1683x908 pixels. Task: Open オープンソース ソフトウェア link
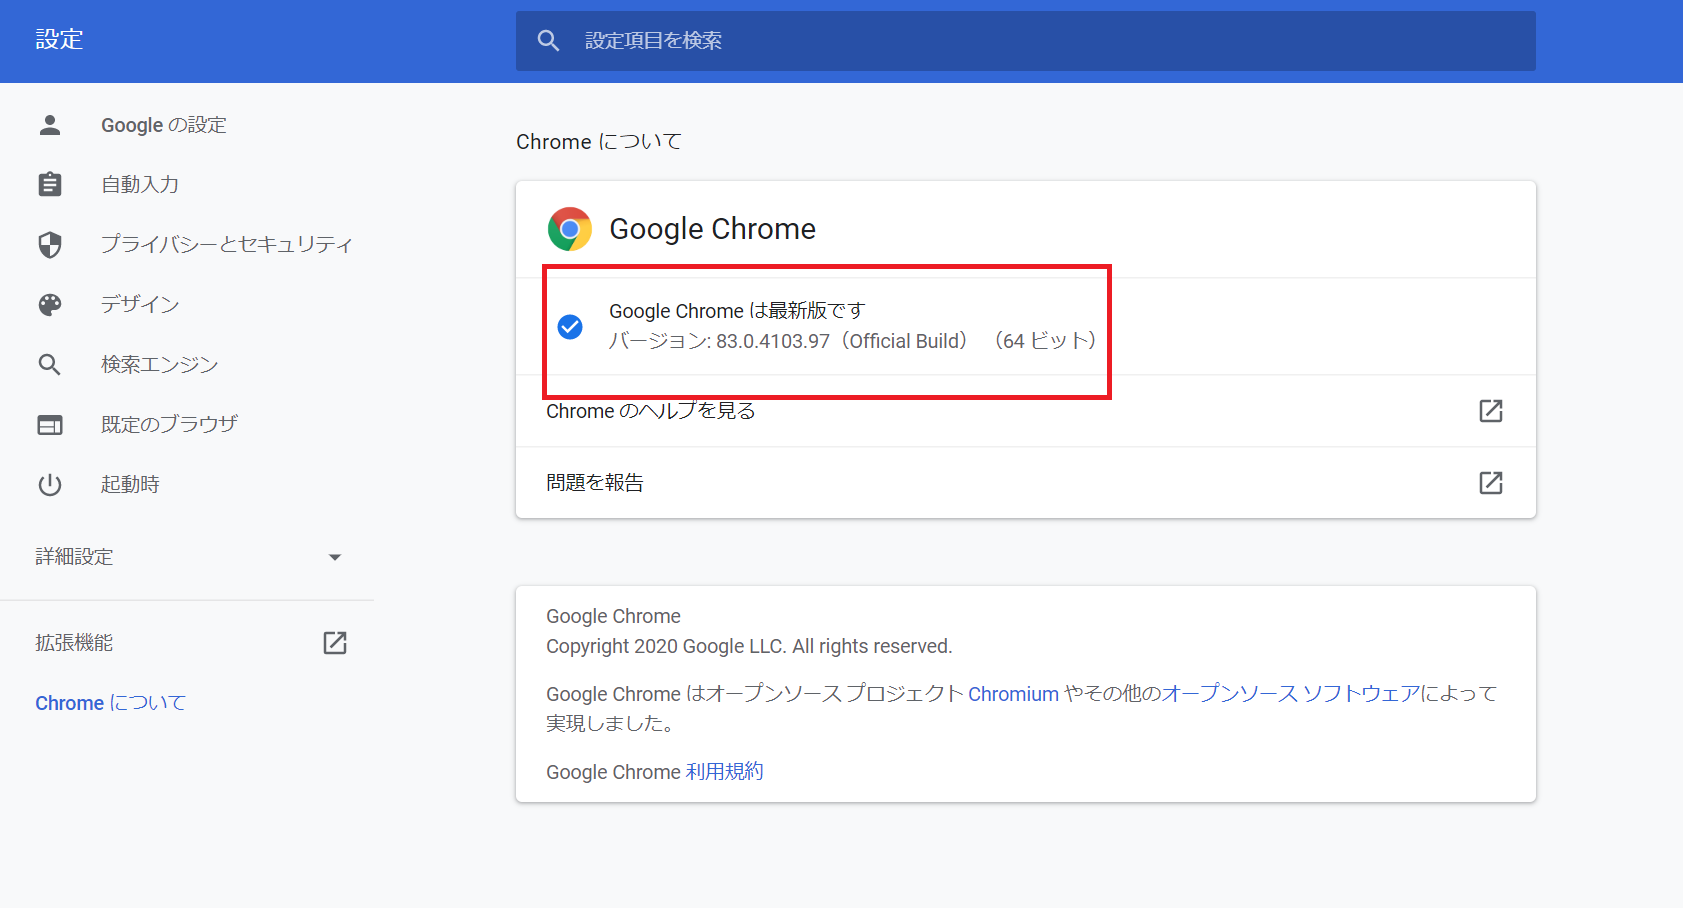pos(1291,693)
